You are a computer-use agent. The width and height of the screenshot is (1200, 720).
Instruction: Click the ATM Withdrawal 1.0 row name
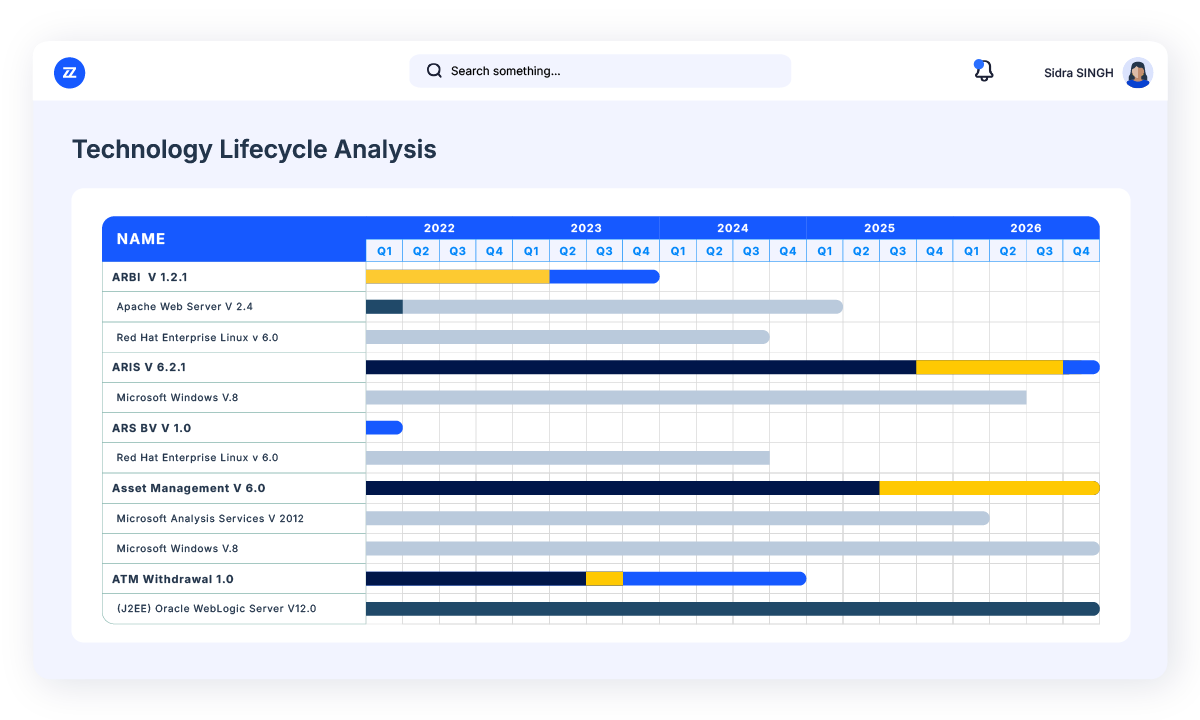click(173, 579)
